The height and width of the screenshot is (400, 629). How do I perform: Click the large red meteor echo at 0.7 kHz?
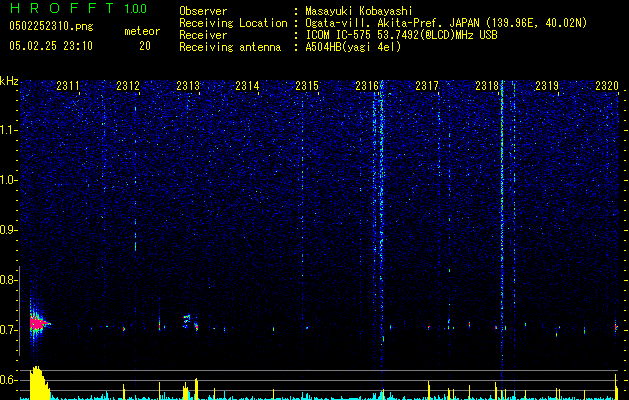38,323
